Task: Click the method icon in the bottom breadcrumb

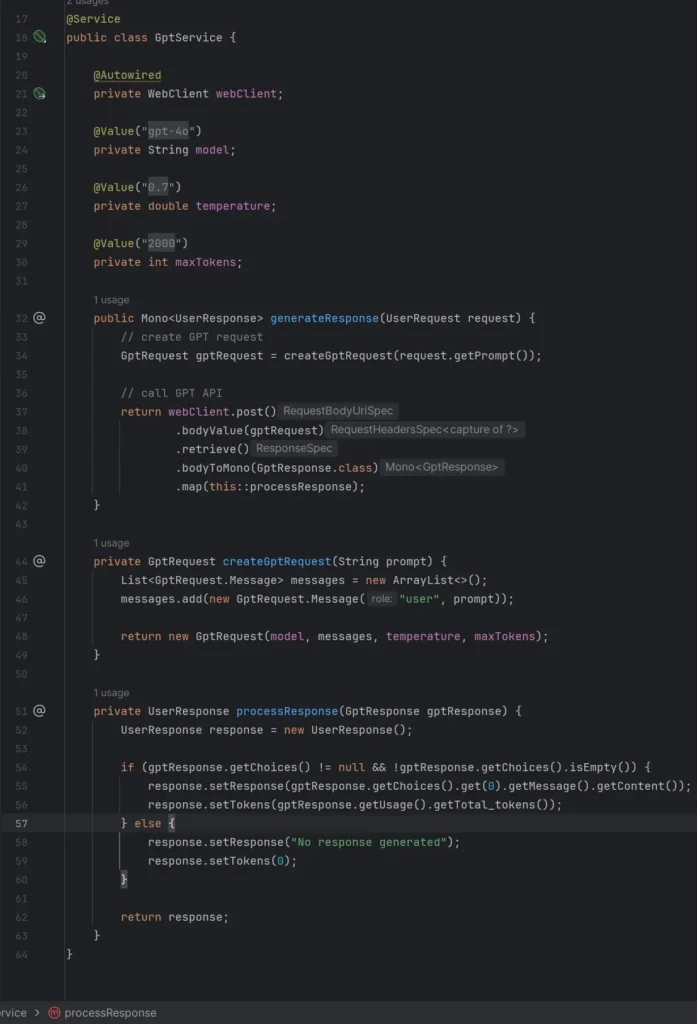Action: [54, 1012]
